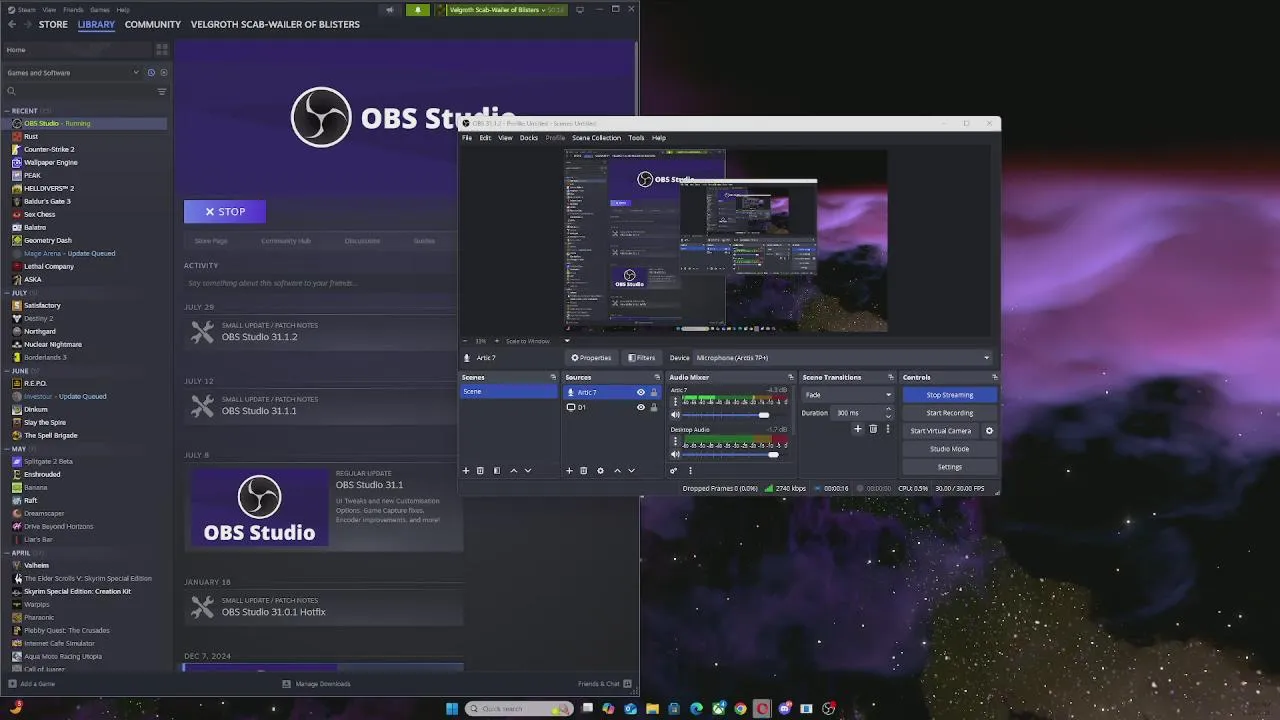This screenshot has width=1280, height=720.
Task: Delete scene transition with trash icon
Action: [x=873, y=429]
